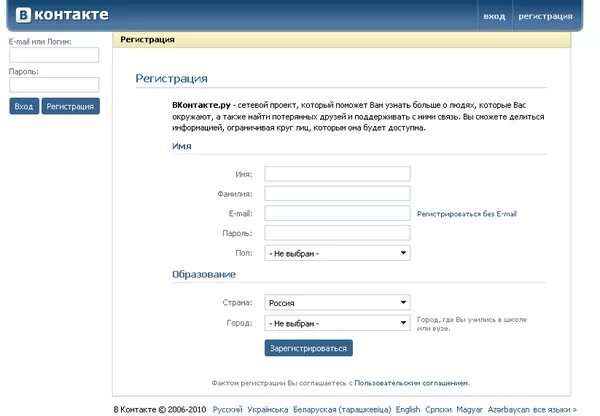Expand the 'Пол' gender dropdown

(x=337, y=253)
